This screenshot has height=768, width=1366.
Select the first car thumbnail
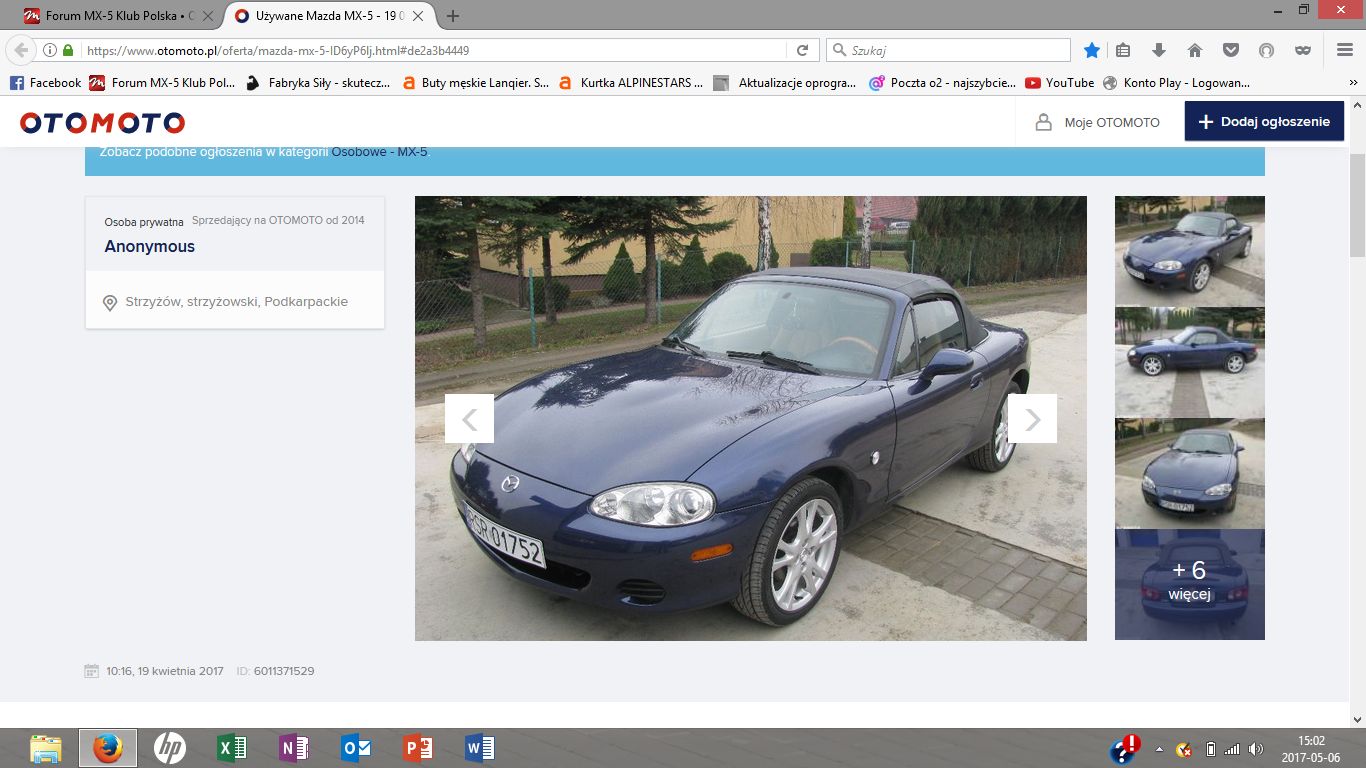(x=1190, y=251)
